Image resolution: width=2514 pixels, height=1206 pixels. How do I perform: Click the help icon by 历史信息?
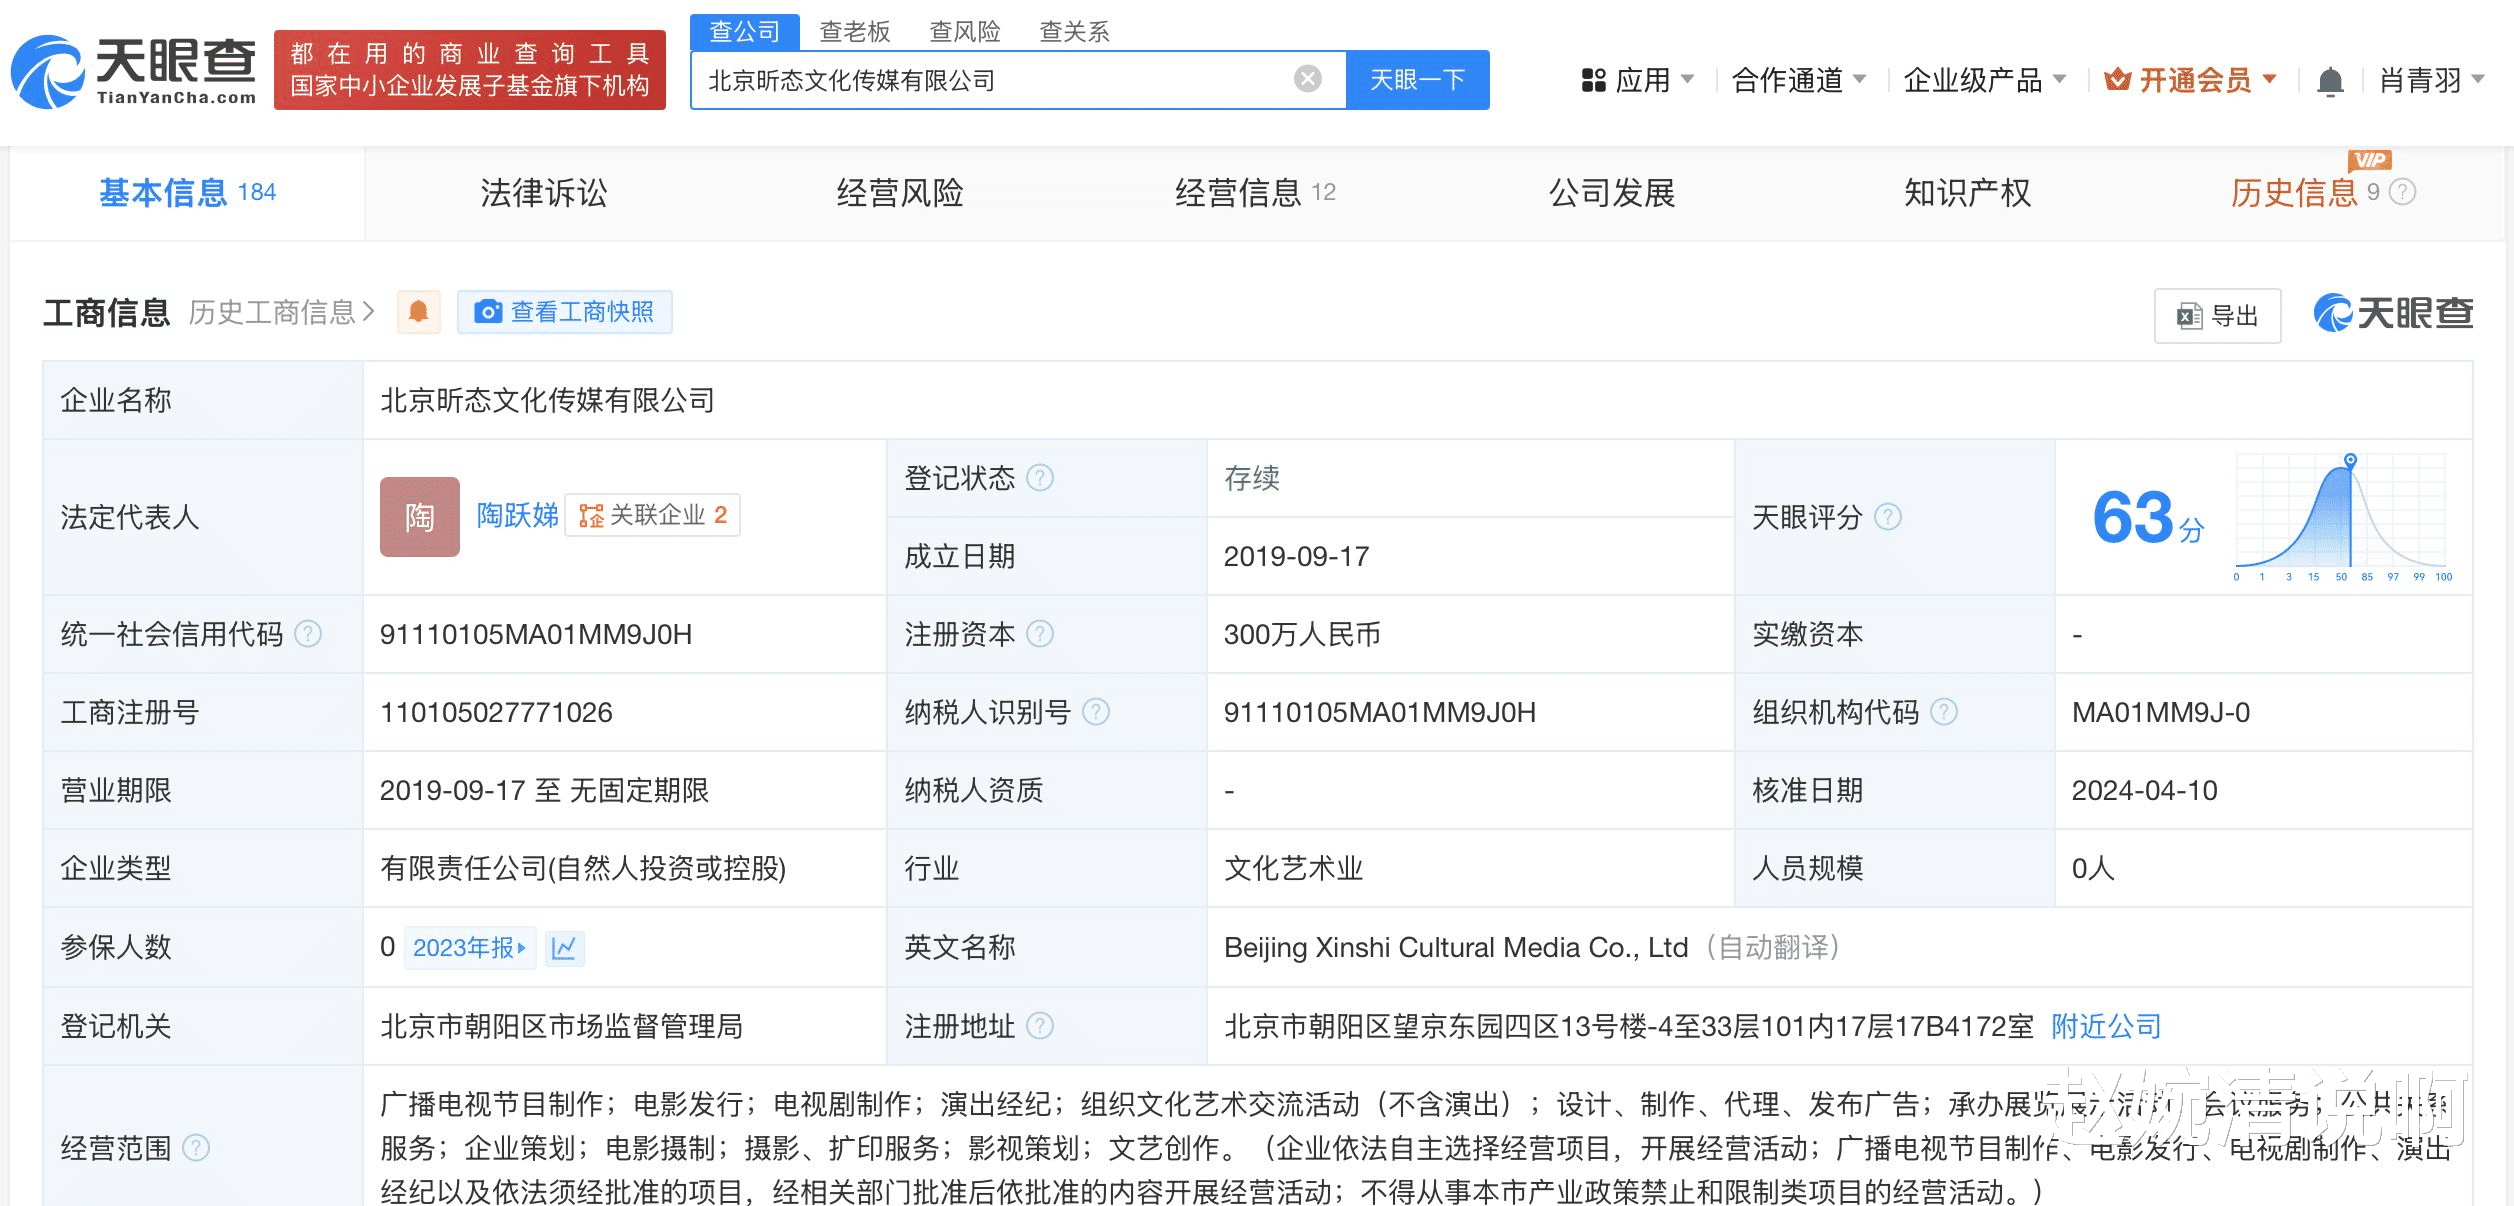pyautogui.click(x=2402, y=192)
